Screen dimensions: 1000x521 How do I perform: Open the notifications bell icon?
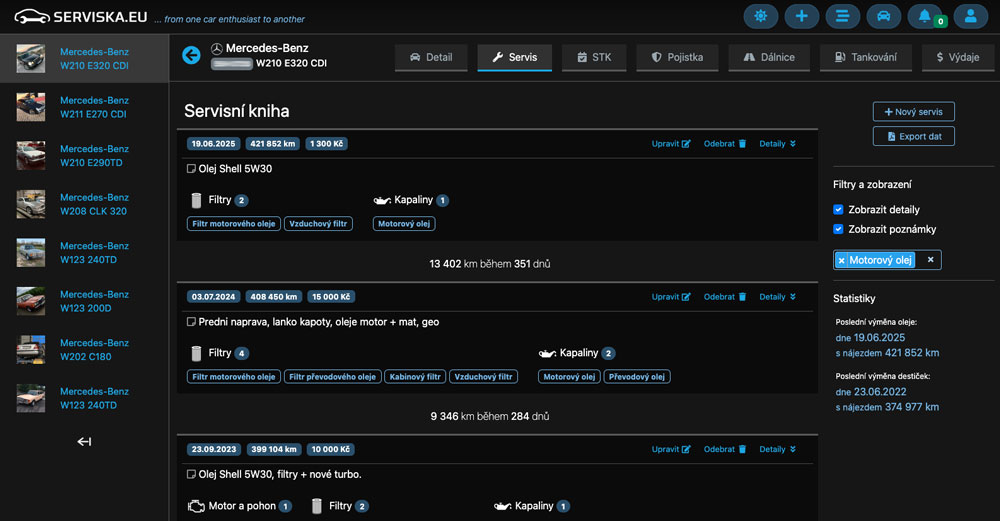(x=924, y=17)
